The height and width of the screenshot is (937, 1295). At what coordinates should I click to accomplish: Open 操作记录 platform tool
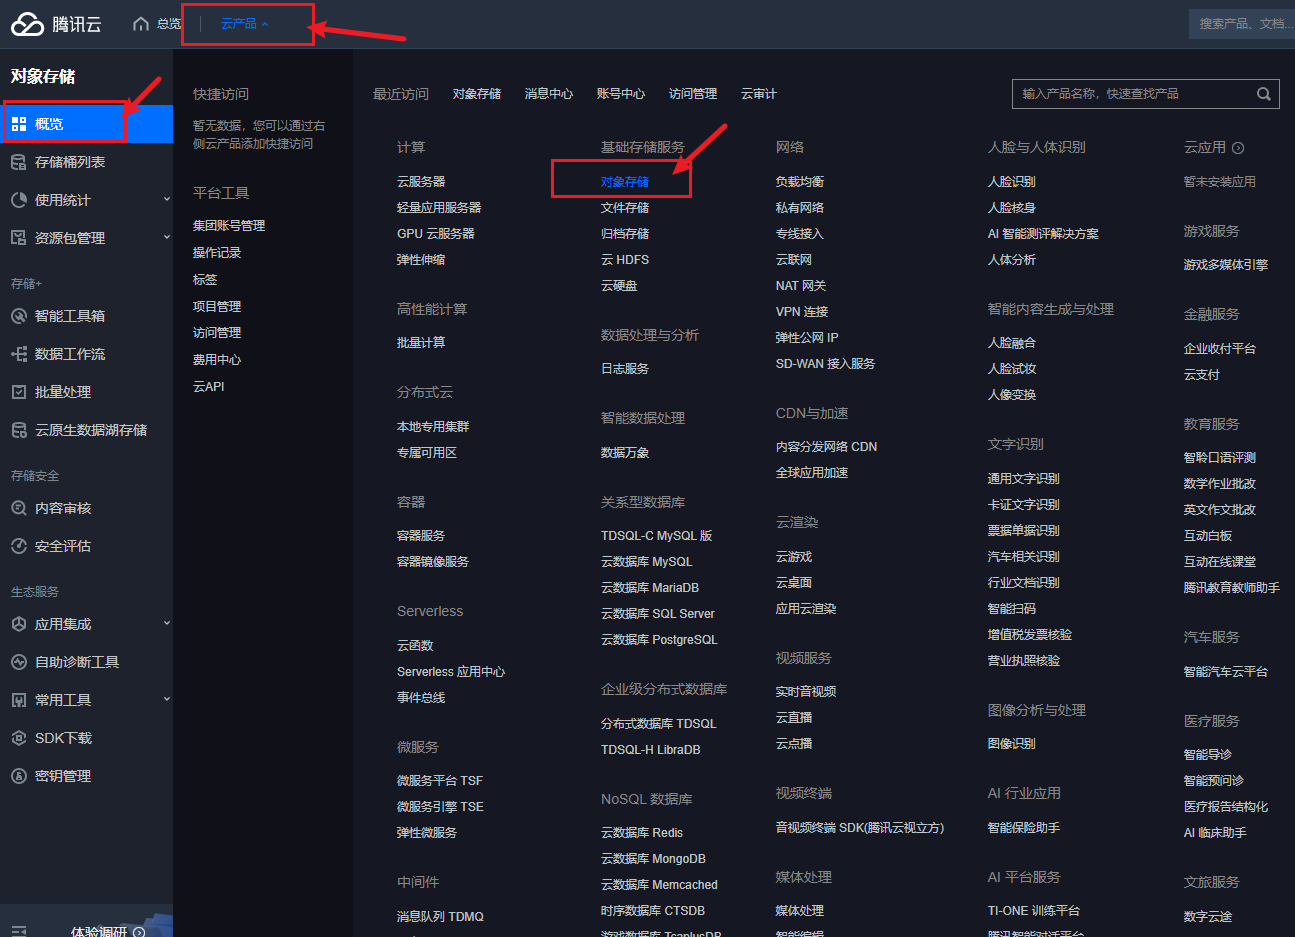click(x=217, y=253)
